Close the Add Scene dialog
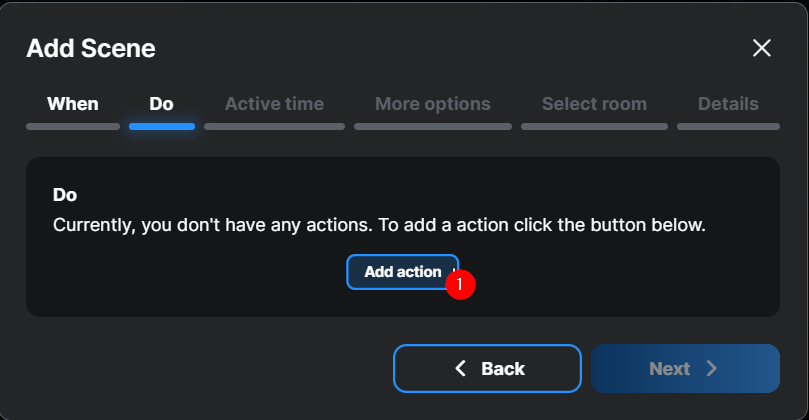 pyautogui.click(x=762, y=48)
